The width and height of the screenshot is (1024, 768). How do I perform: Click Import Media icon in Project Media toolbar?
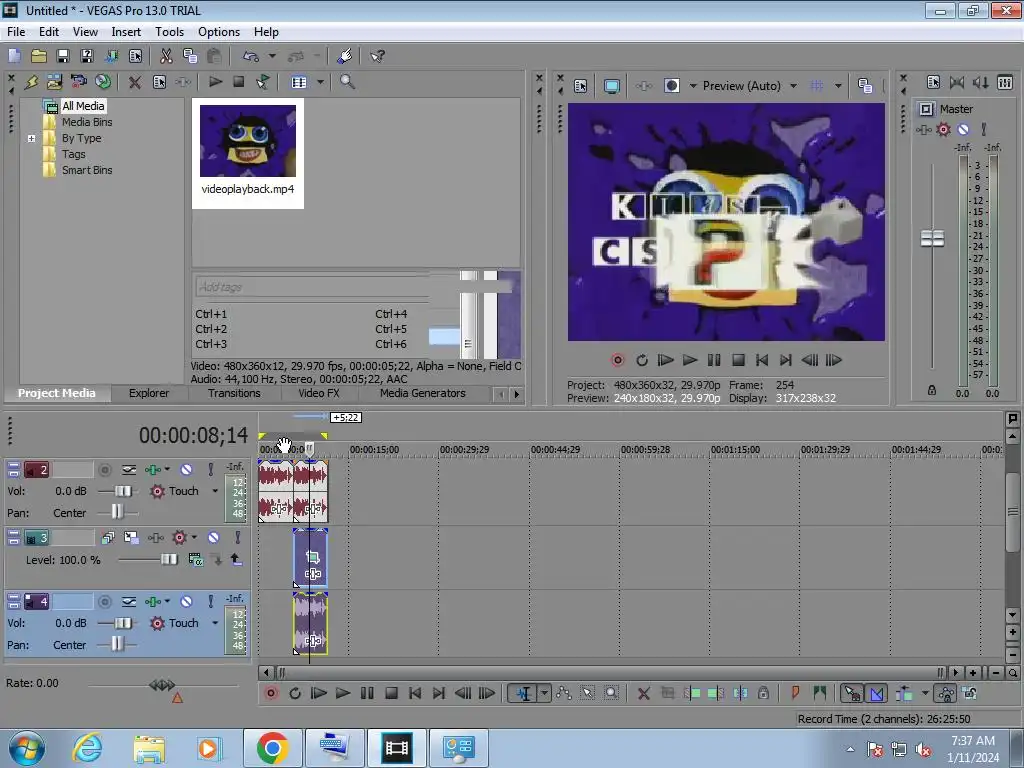(54, 82)
